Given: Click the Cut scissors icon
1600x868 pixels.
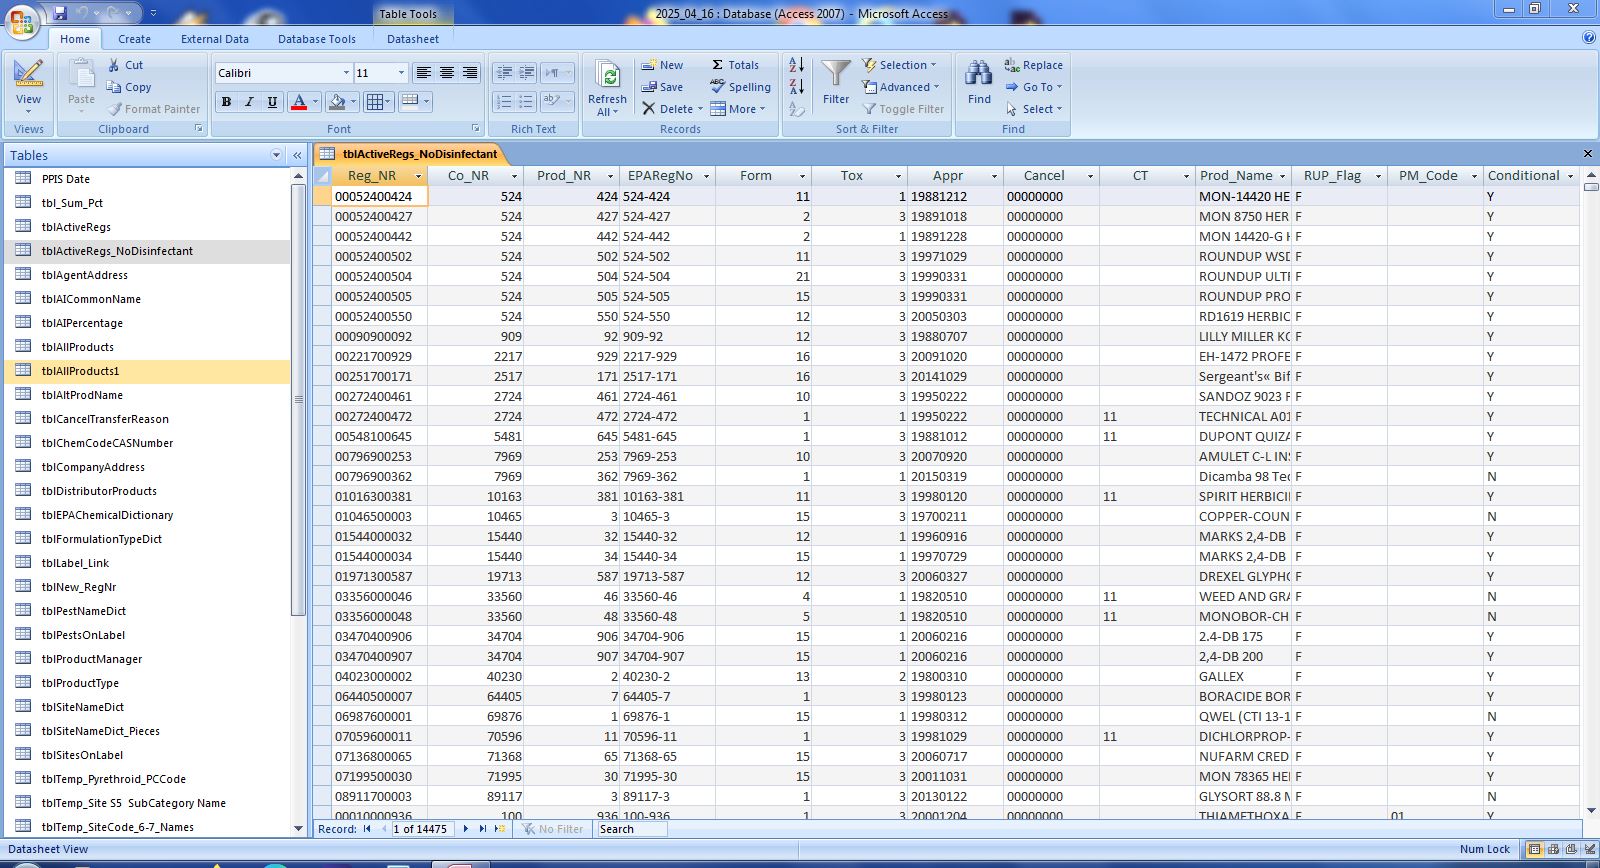Looking at the screenshot, I should (114, 65).
